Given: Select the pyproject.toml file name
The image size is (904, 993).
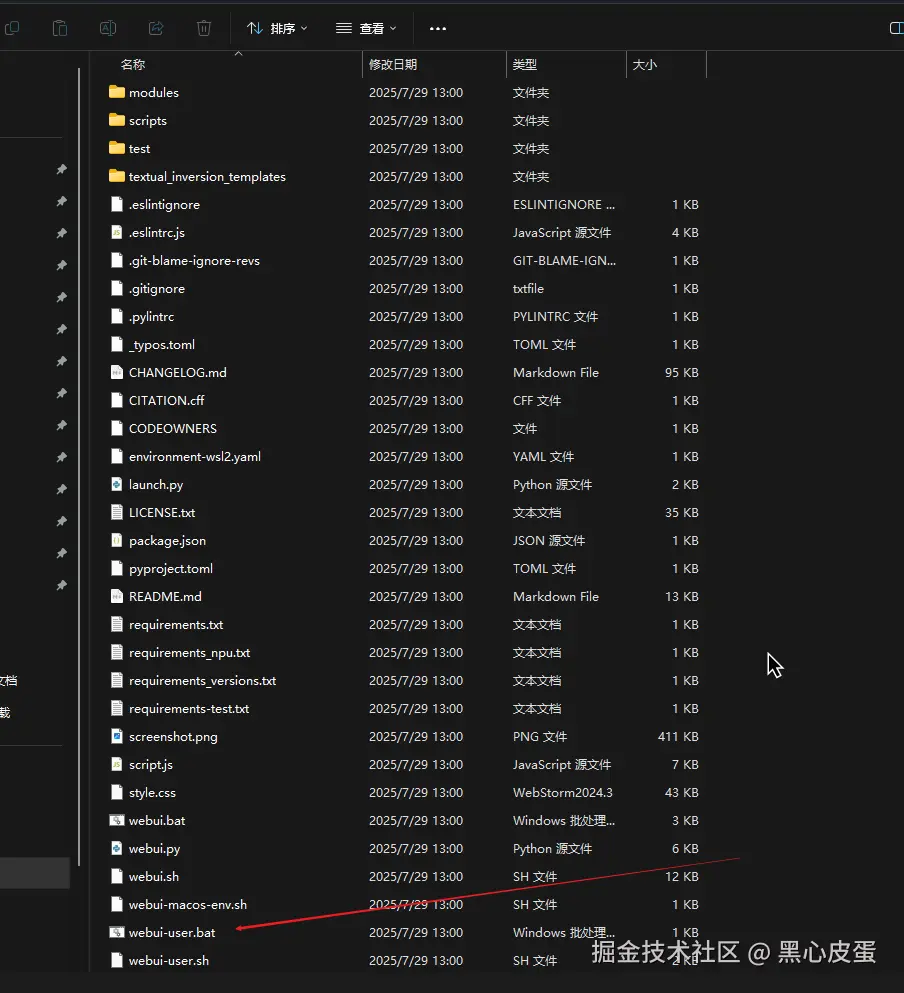Looking at the screenshot, I should [170, 569].
